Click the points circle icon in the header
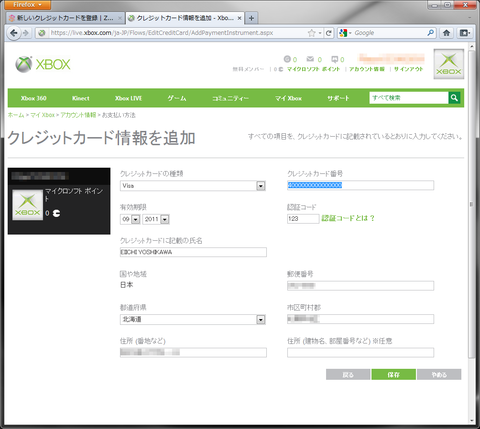 tap(287, 59)
